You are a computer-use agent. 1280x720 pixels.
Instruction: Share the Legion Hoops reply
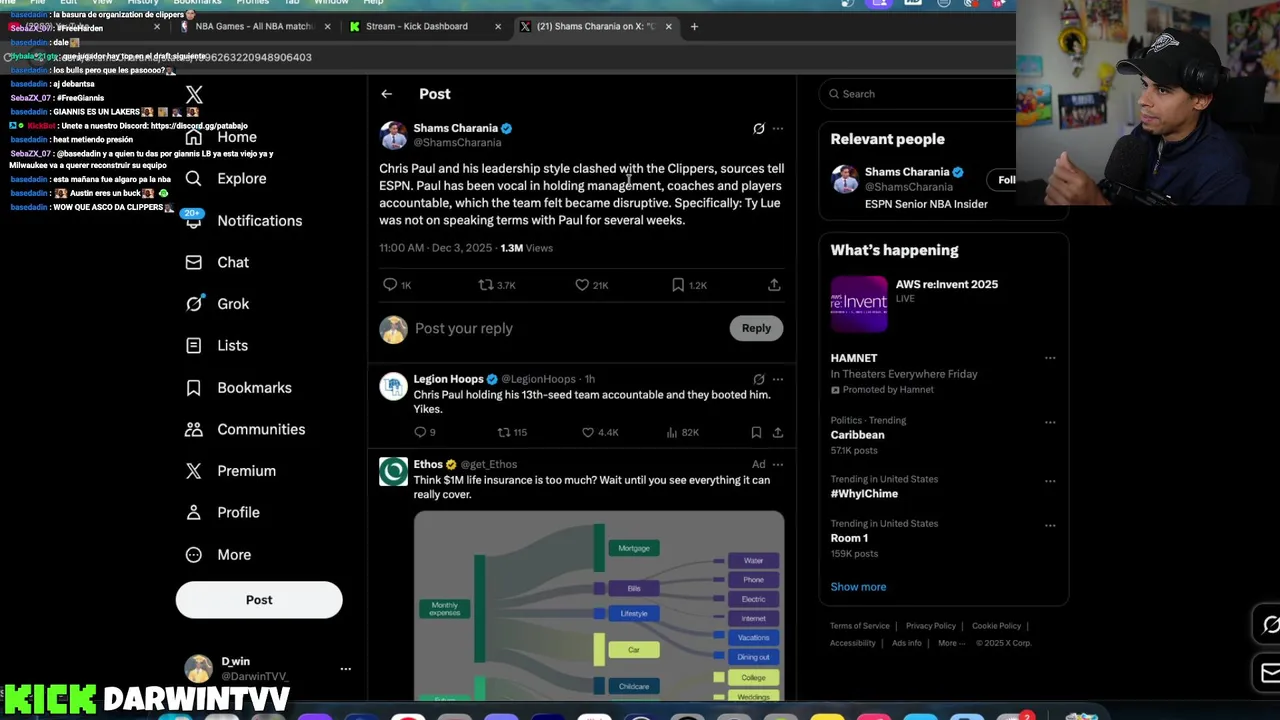tap(777, 432)
